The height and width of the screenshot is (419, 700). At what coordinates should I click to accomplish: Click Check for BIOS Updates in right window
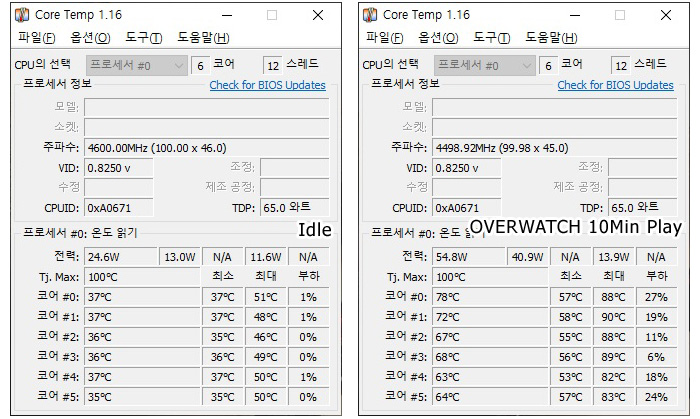[615, 85]
